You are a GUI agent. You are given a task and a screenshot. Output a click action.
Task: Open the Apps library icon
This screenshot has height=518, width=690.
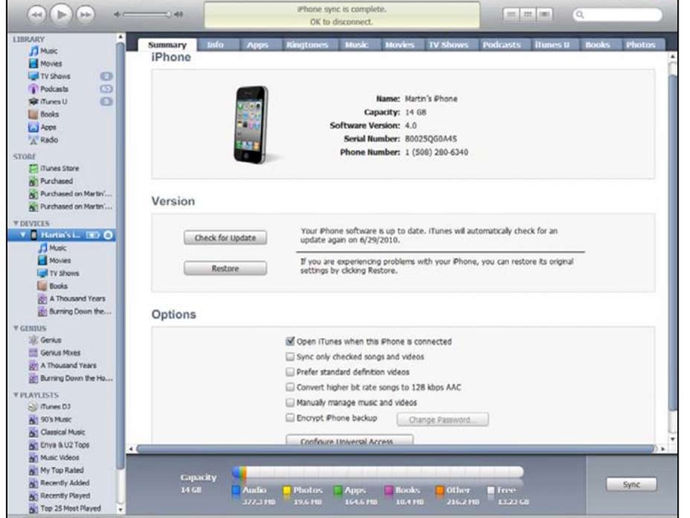[x=33, y=127]
